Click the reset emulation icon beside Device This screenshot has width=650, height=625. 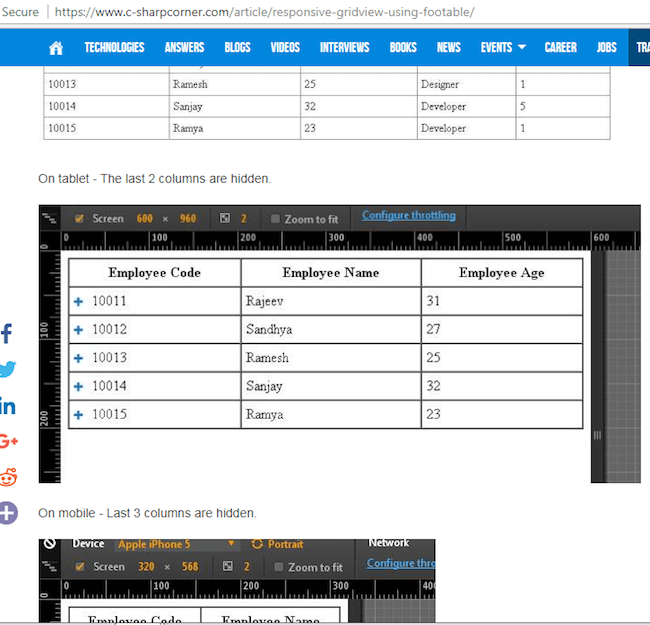(50, 543)
